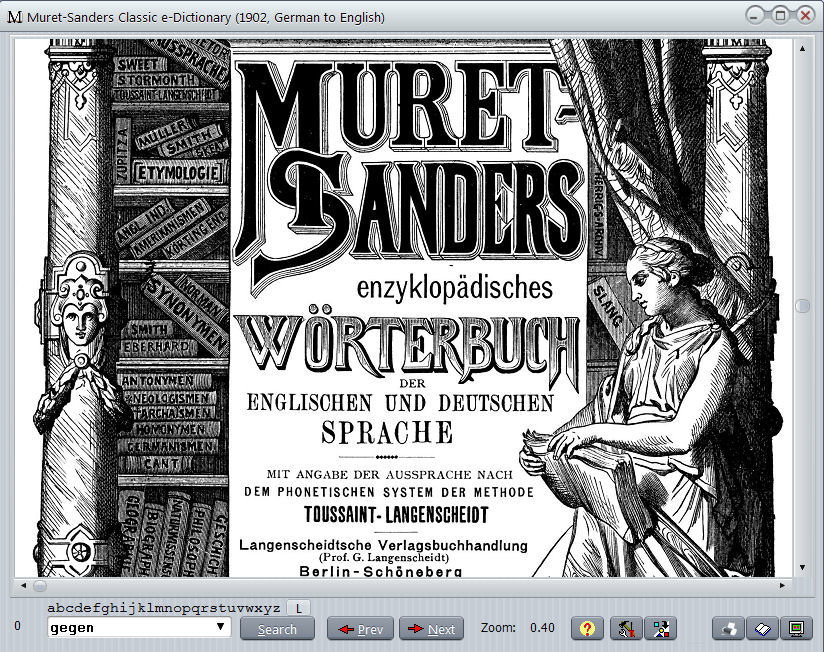Minimize the dictionary window

[755, 16]
